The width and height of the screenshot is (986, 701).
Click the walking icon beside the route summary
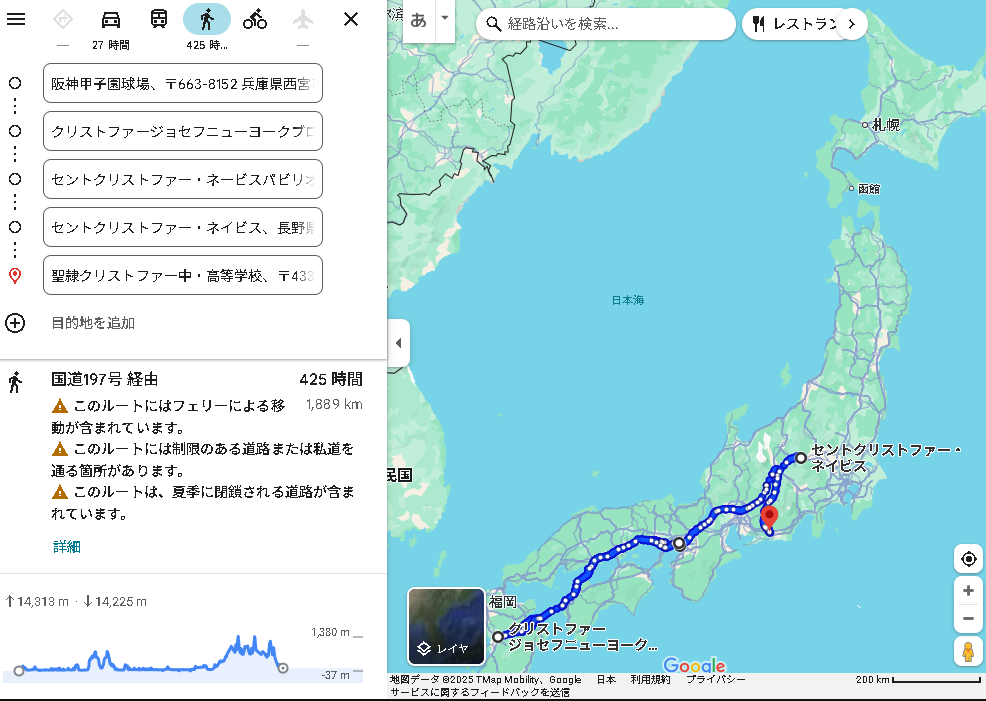15,382
